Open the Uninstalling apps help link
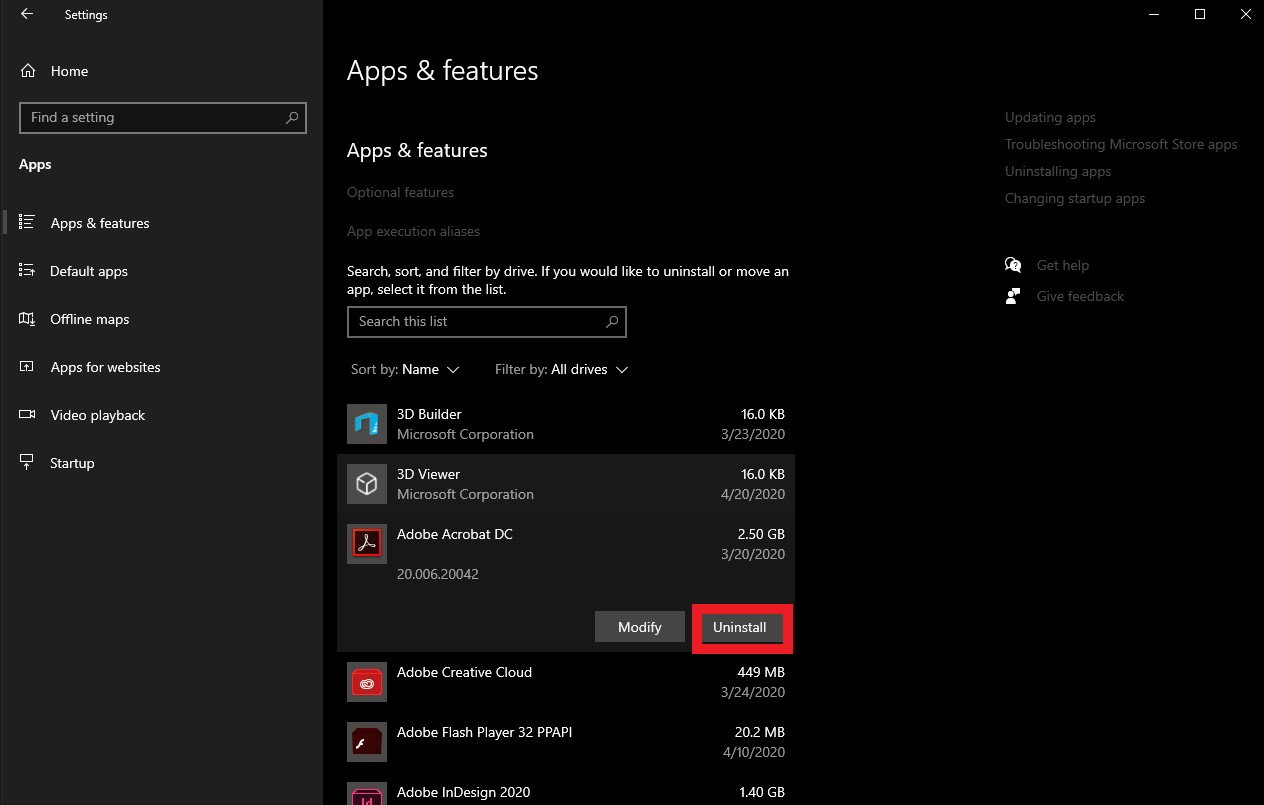 [x=1058, y=171]
